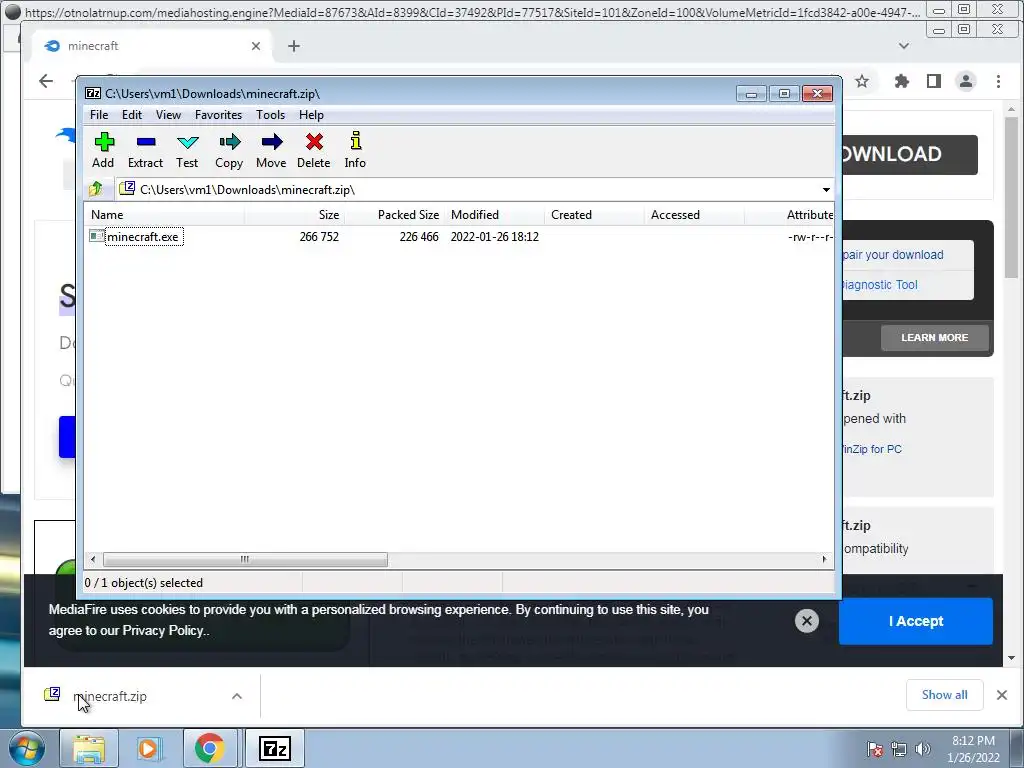This screenshot has height=768, width=1024.
Task: Open the Favorites menu
Action: pyautogui.click(x=219, y=115)
